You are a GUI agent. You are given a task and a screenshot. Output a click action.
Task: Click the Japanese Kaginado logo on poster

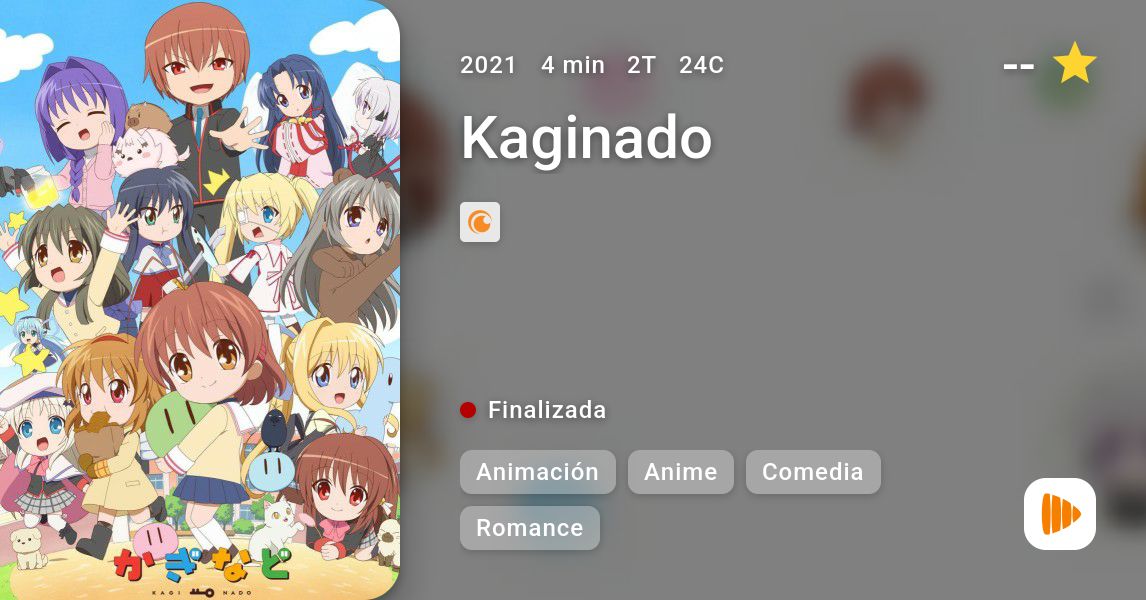coord(201,564)
